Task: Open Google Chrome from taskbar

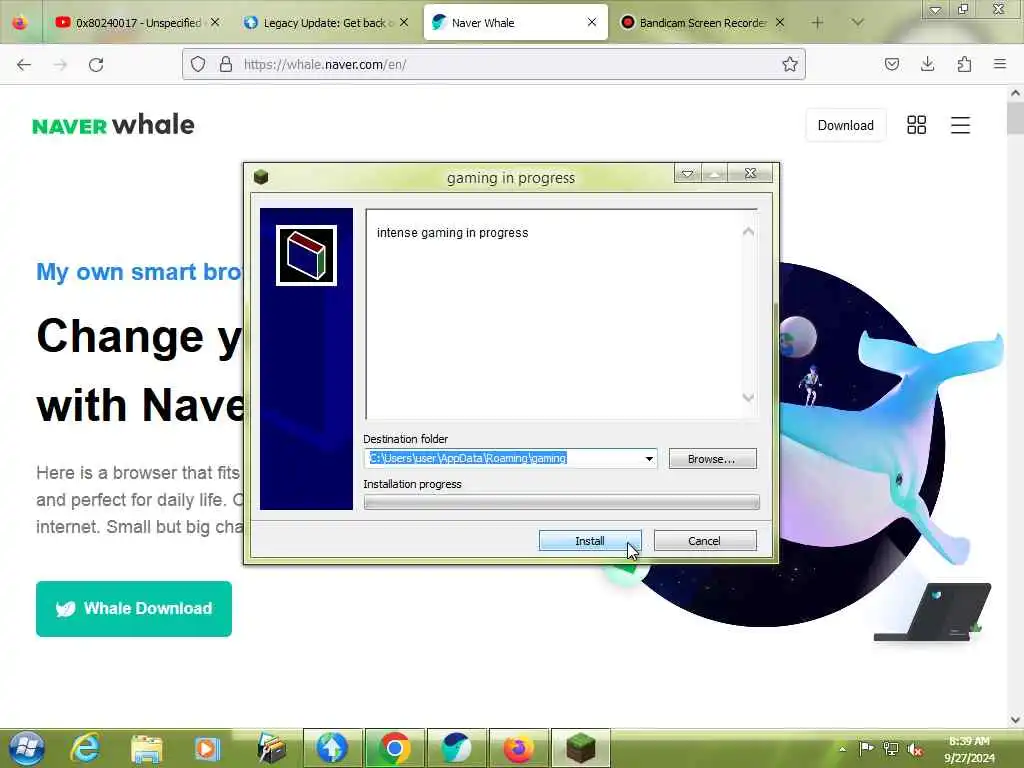Action: tap(394, 748)
